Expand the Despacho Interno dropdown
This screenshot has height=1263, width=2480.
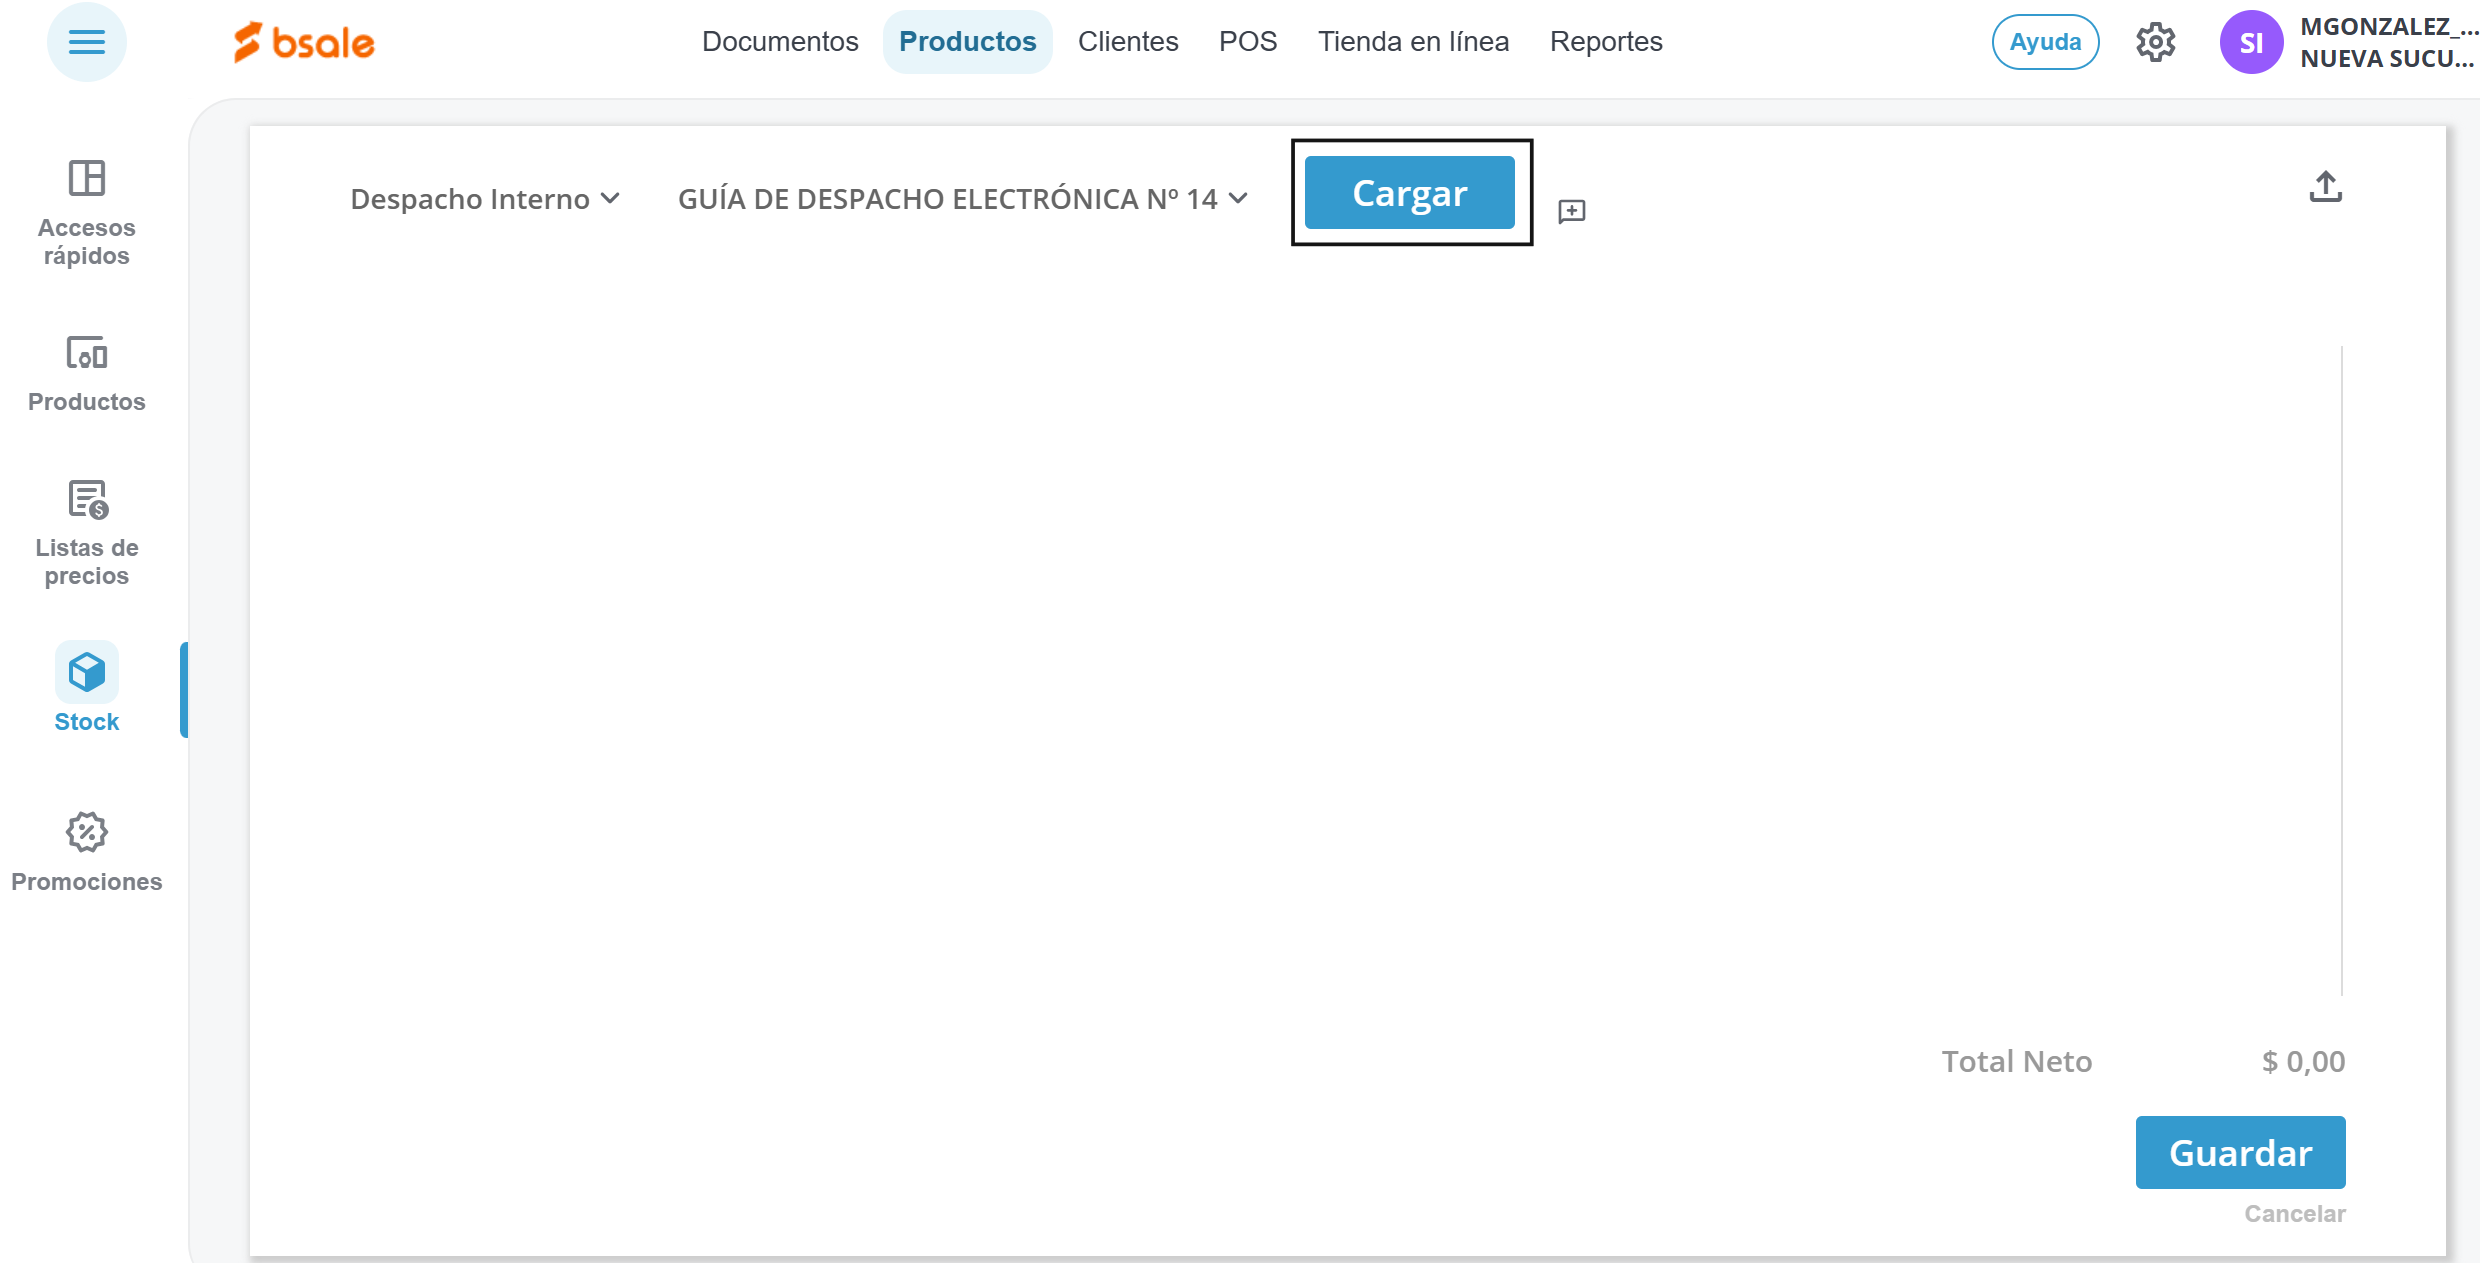coord(485,199)
